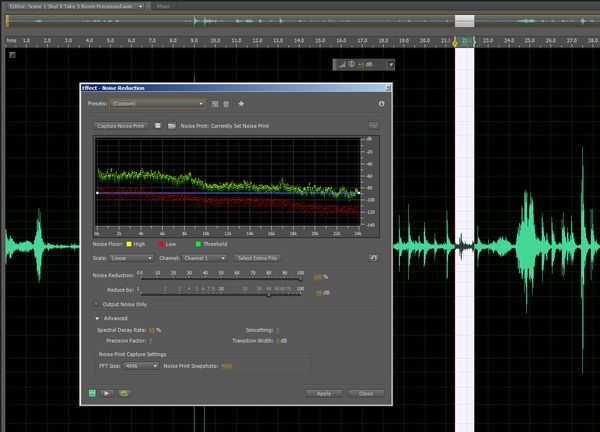The image size is (600, 432).
Task: Toggle loop preview playback
Action: point(124,393)
